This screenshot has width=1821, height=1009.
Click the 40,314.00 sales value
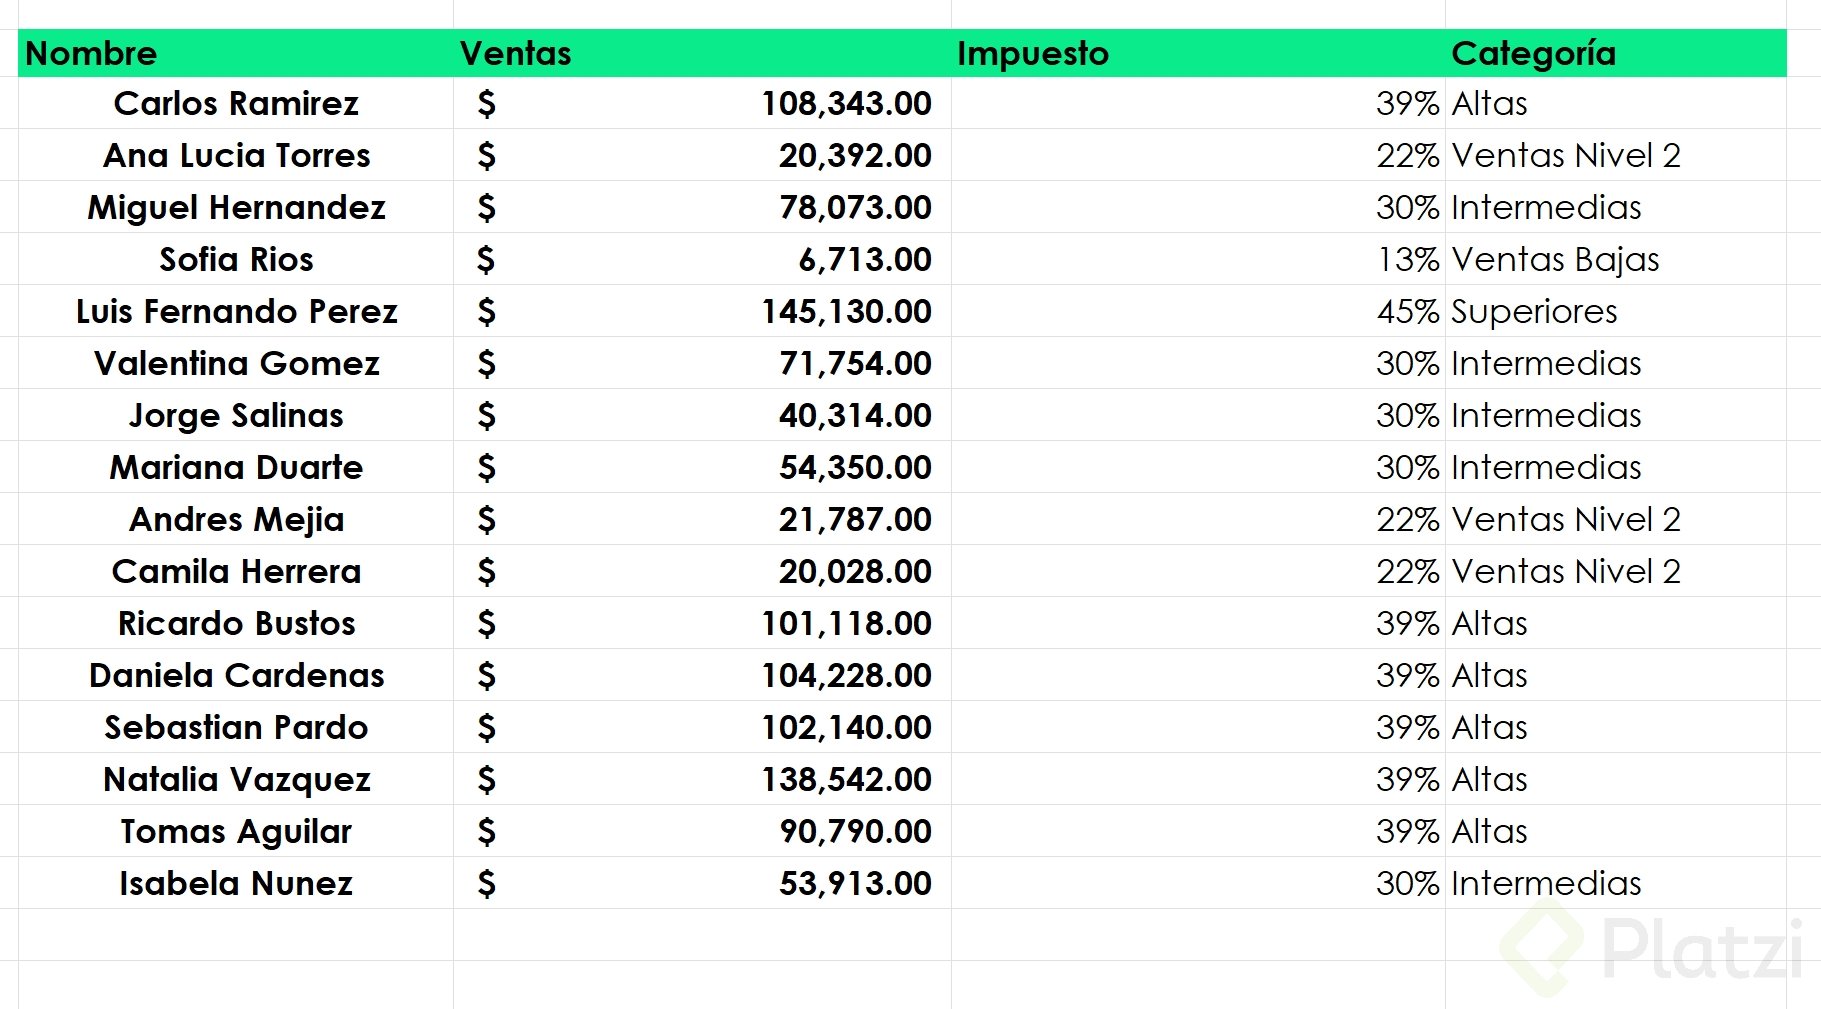(854, 415)
